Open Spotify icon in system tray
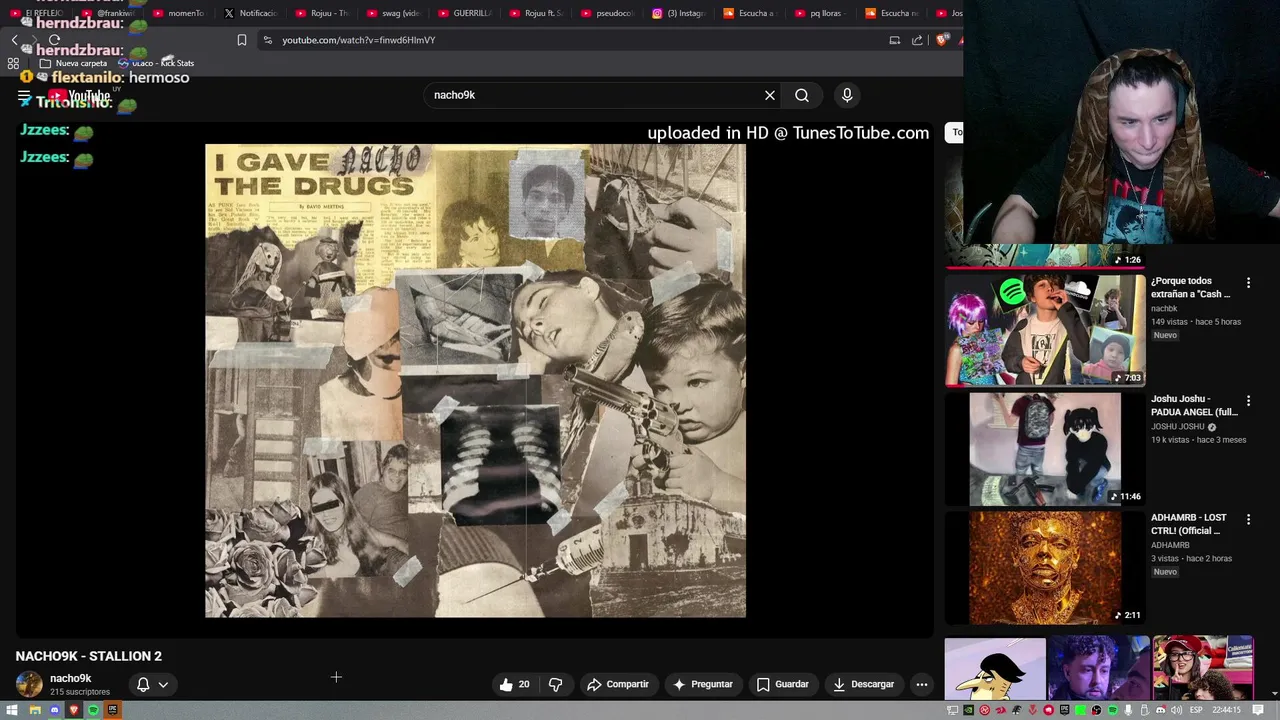This screenshot has height=720, width=1280. click(1113, 710)
